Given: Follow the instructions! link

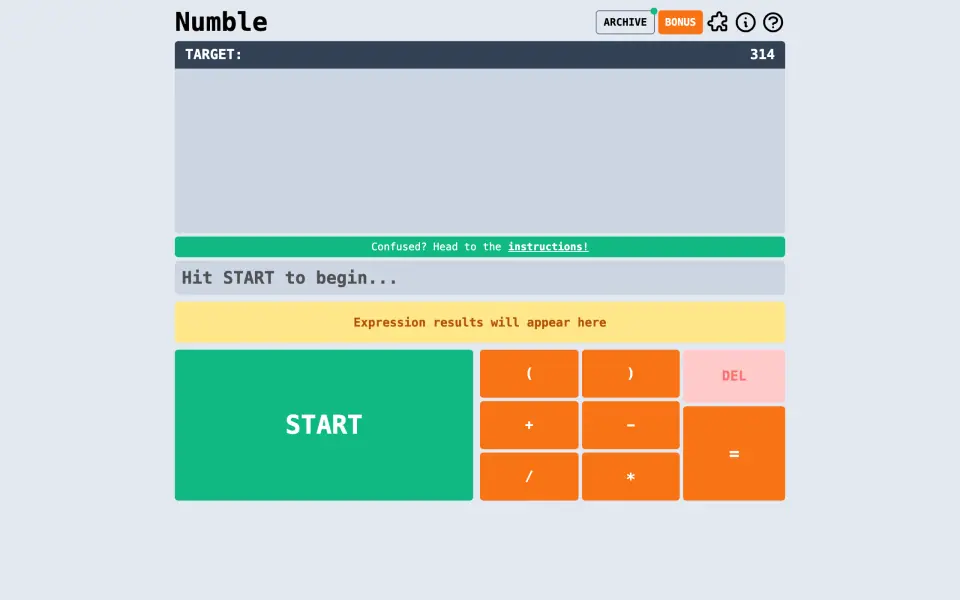Looking at the screenshot, I should (x=548, y=247).
